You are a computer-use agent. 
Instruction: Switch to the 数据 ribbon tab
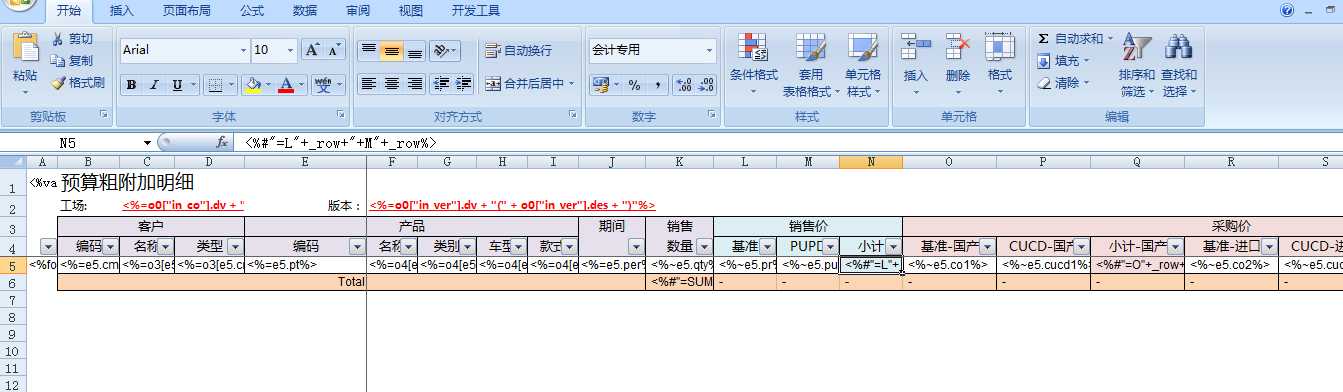tap(305, 11)
